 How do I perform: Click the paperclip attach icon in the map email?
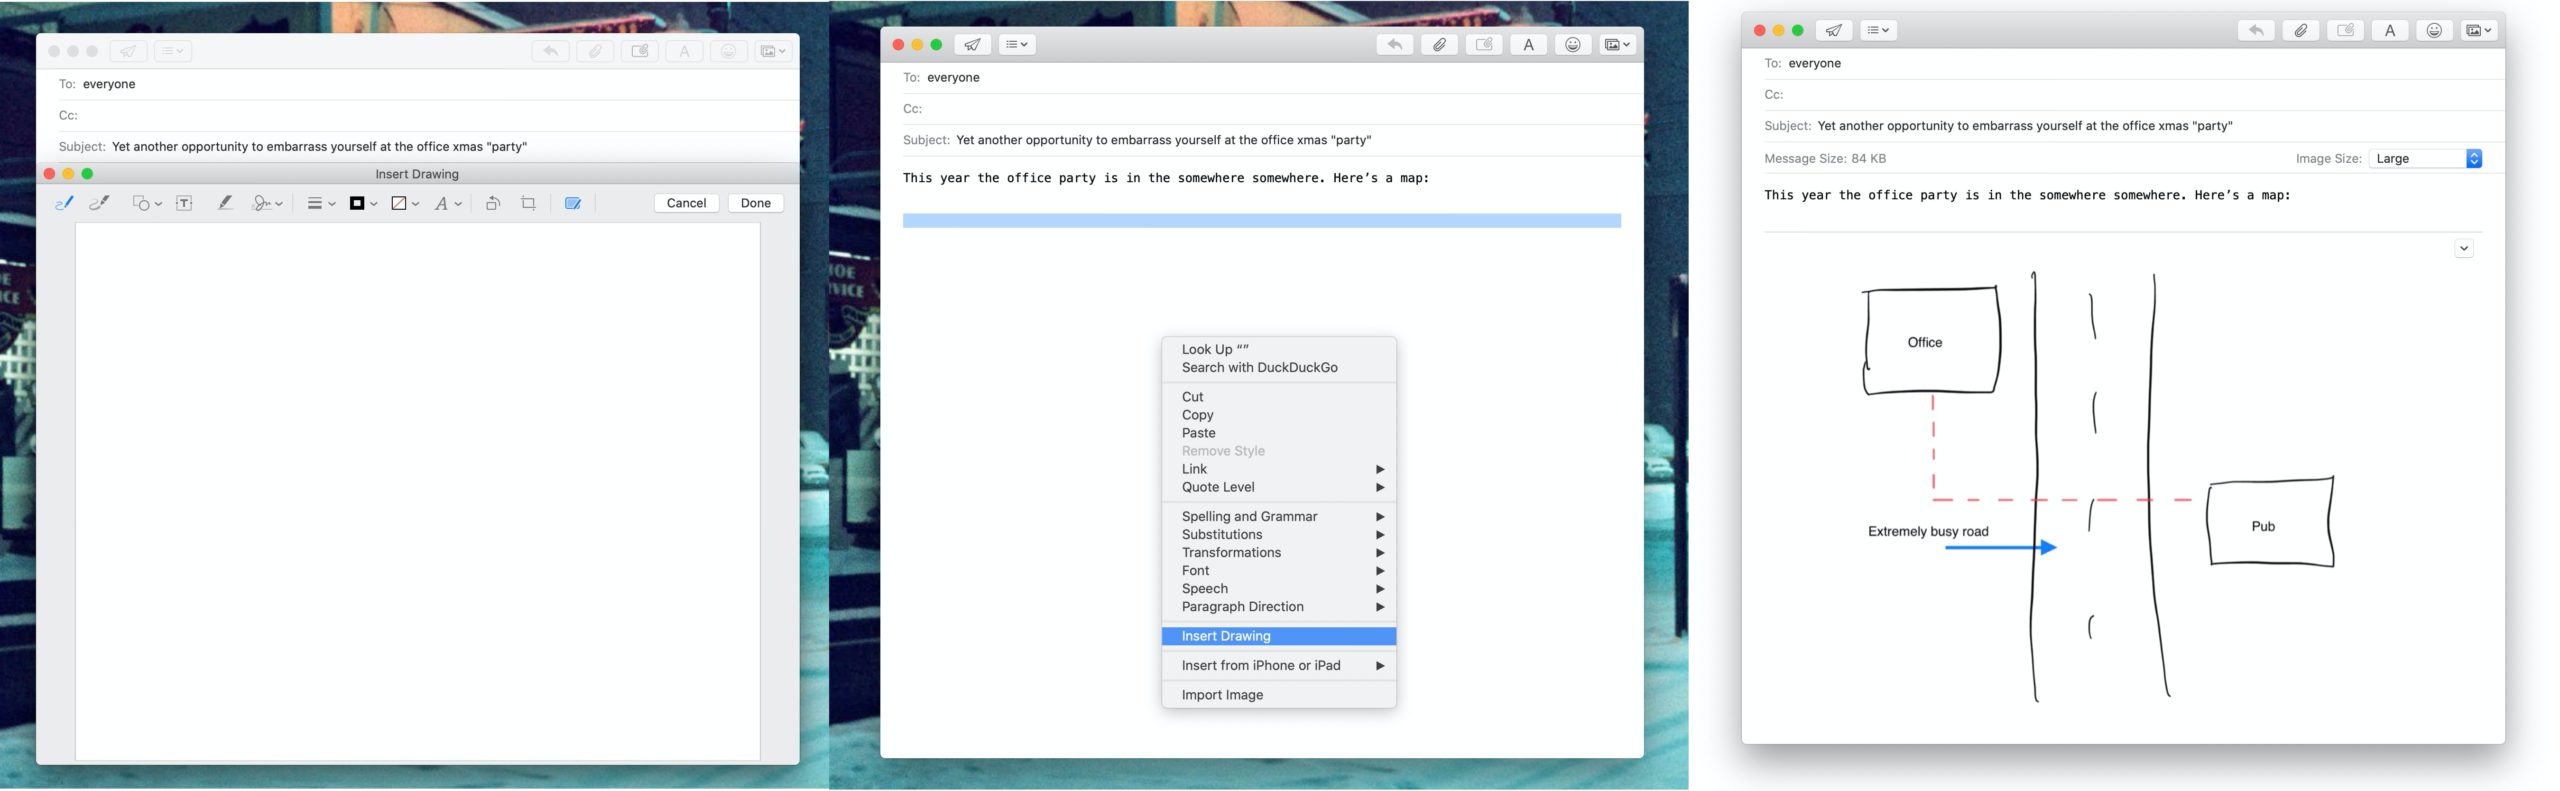(x=2300, y=31)
